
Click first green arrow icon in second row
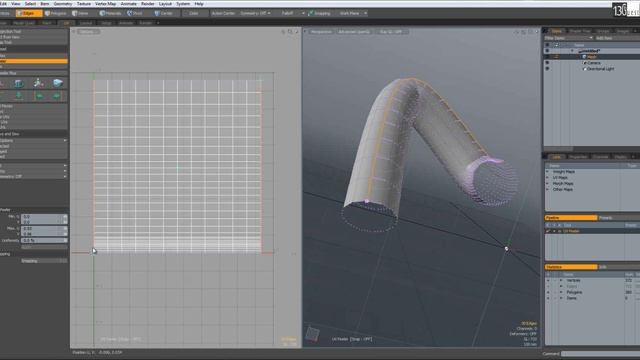(x=39, y=96)
